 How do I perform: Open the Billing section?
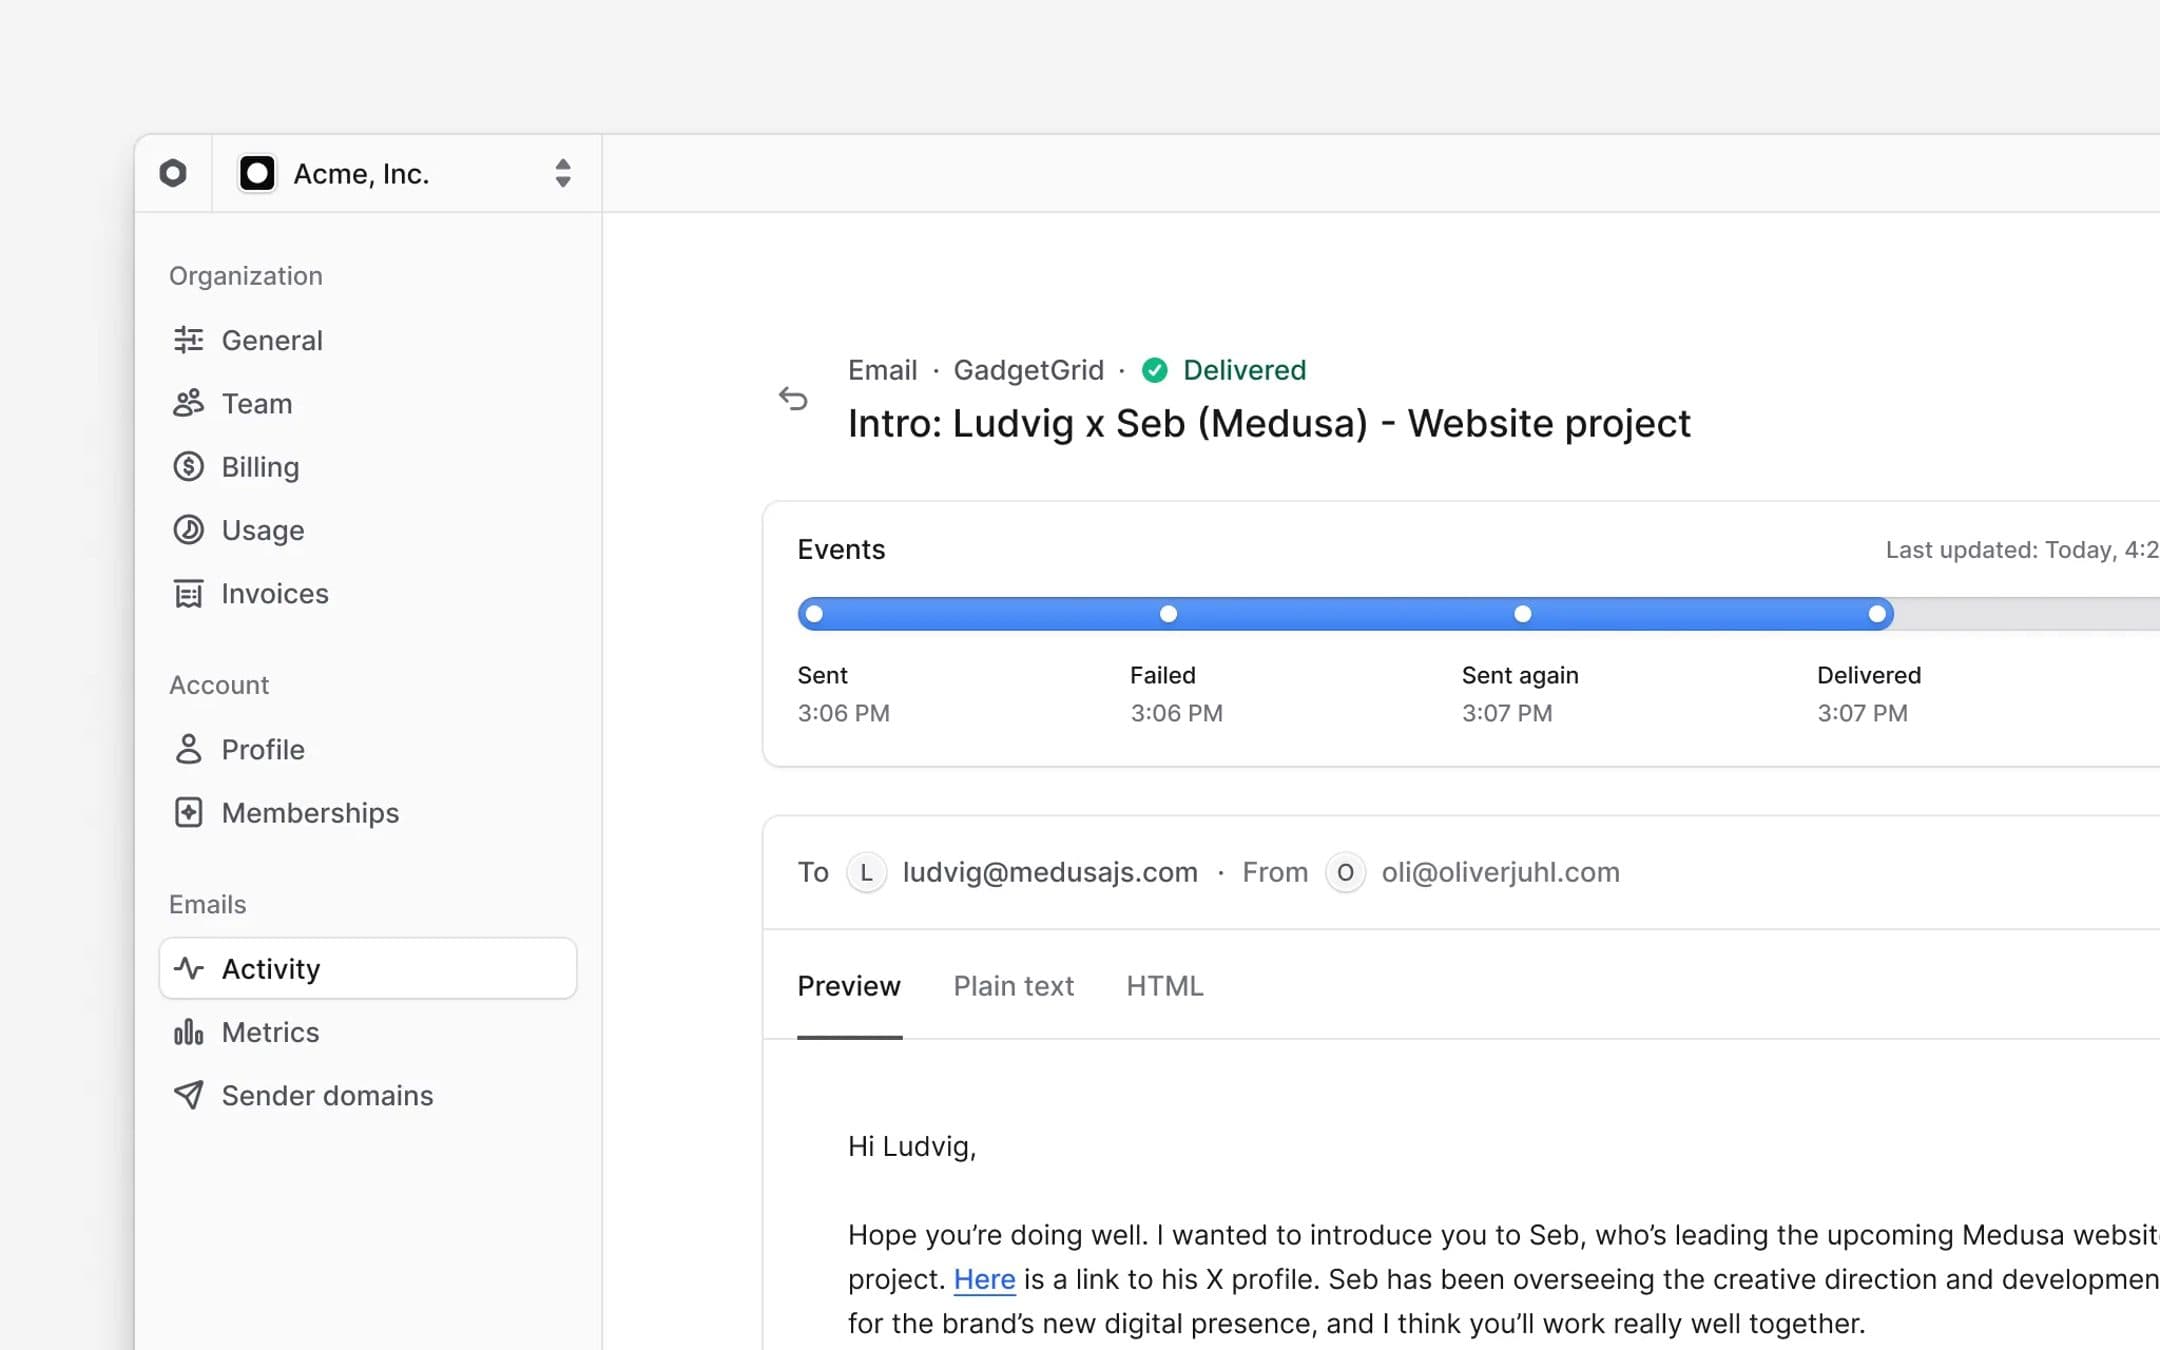[x=368, y=467]
